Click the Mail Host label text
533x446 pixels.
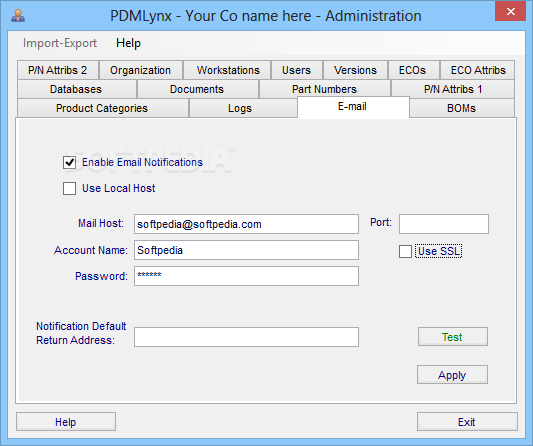click(x=101, y=223)
